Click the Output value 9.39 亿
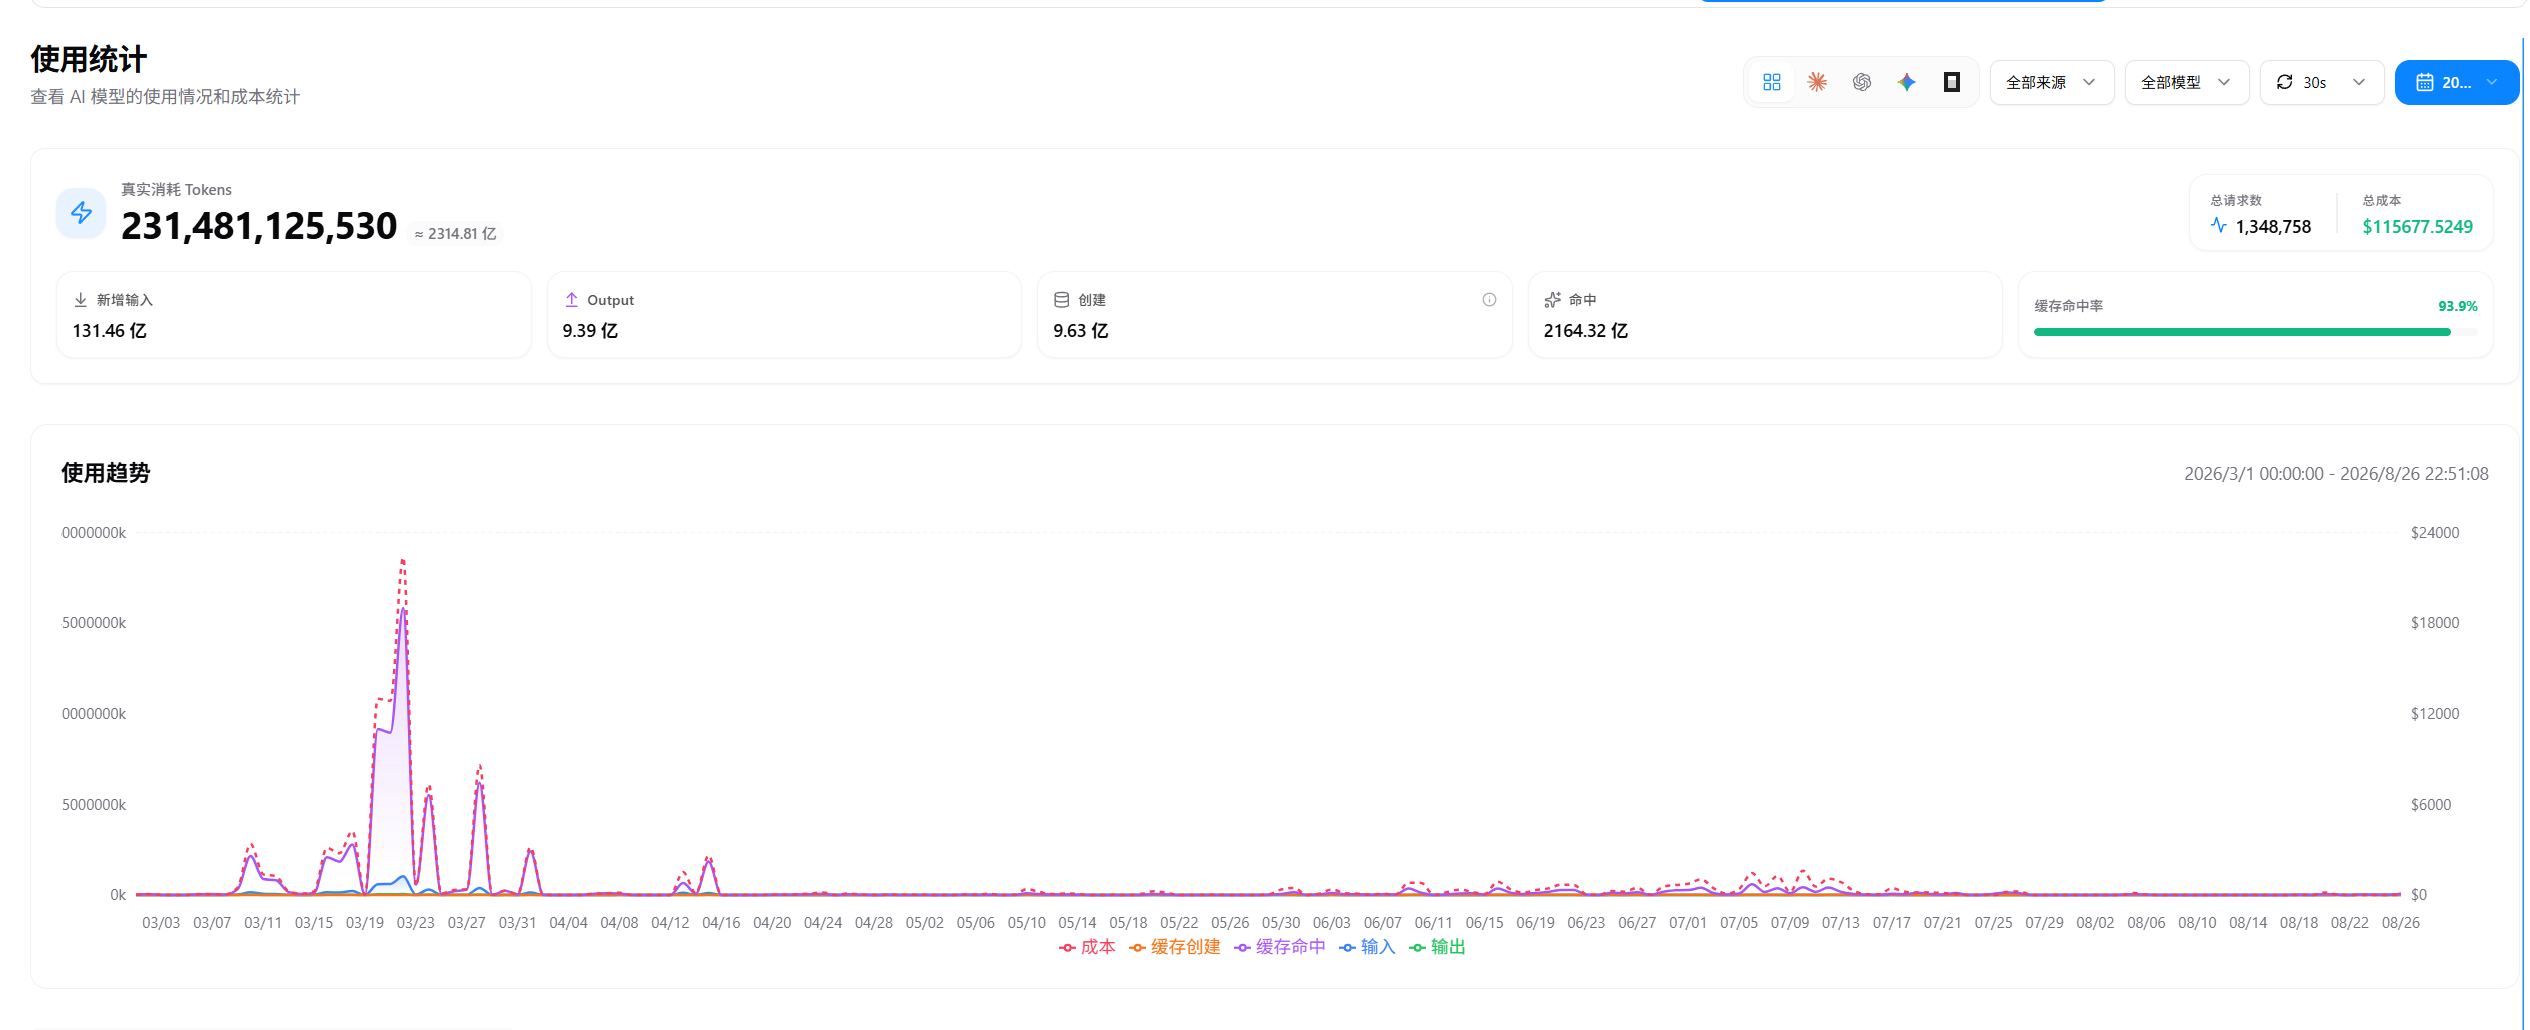The width and height of the screenshot is (2530, 1030). click(590, 331)
